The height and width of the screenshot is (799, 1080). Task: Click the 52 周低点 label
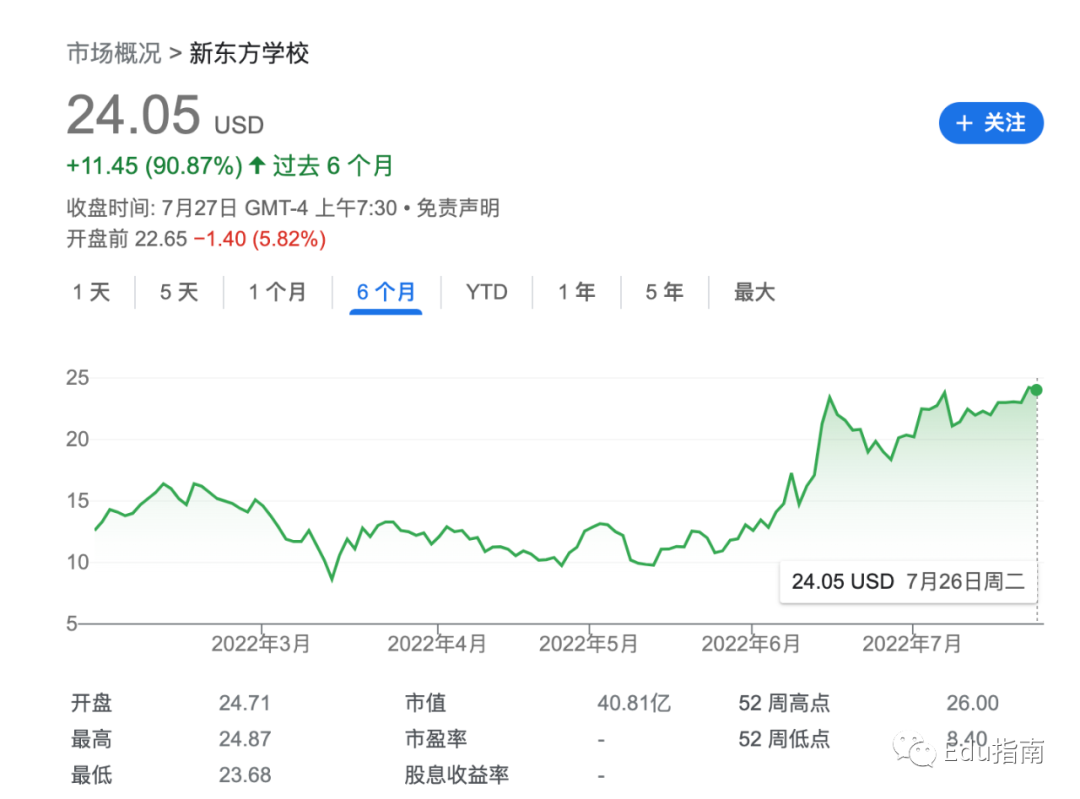(x=784, y=739)
